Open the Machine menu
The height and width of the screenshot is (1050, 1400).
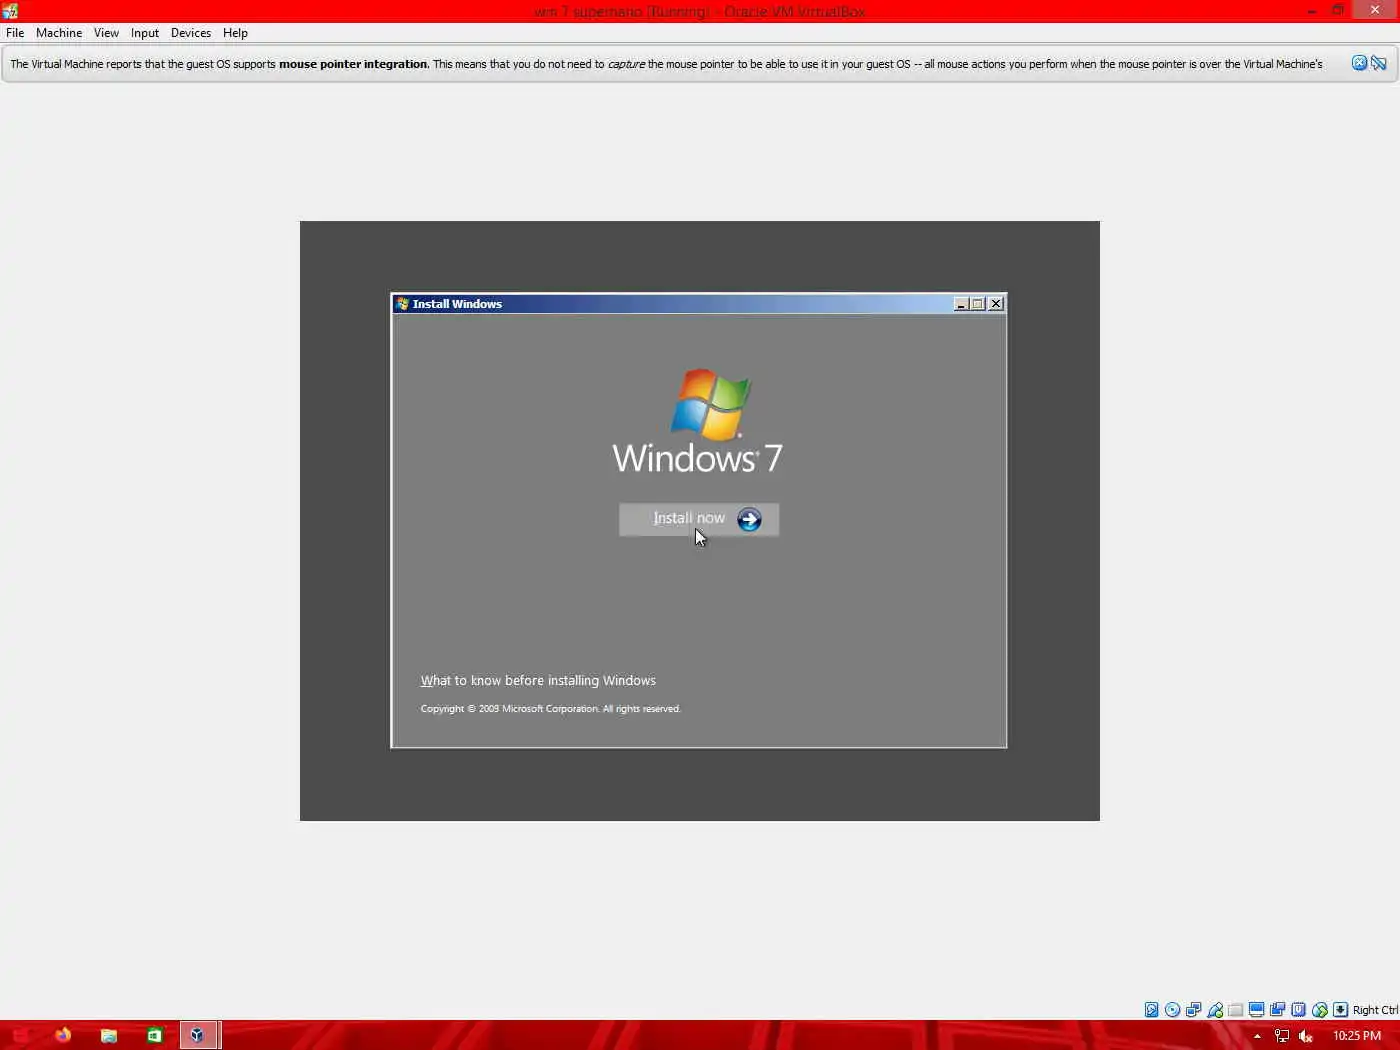(x=59, y=33)
